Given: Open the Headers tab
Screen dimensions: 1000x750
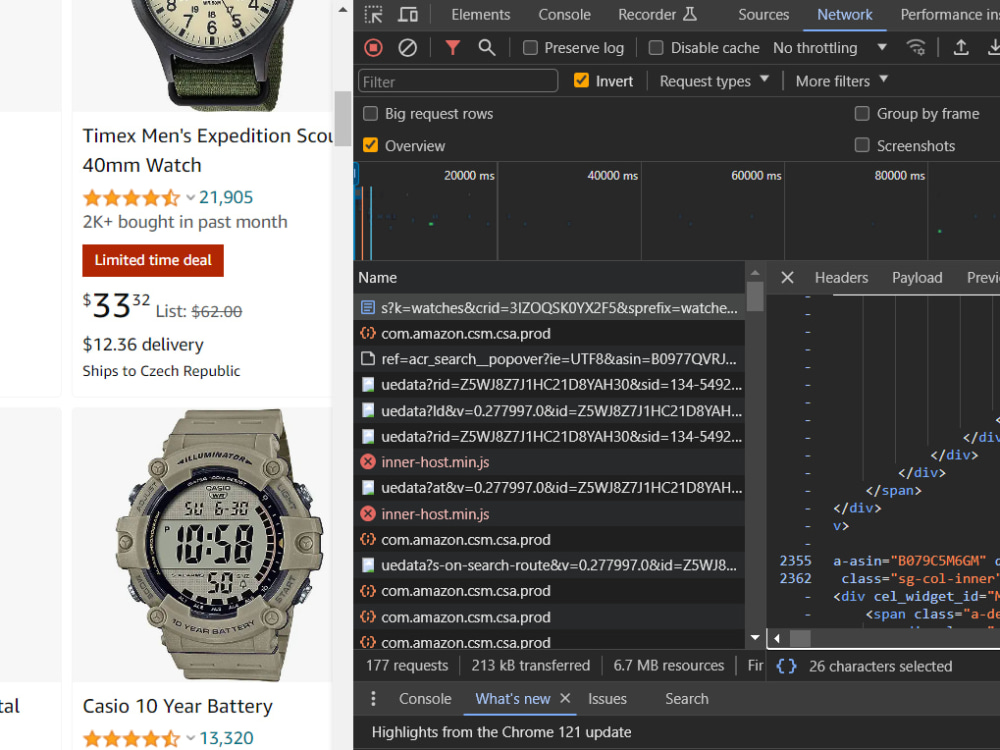Looking at the screenshot, I should pos(841,277).
